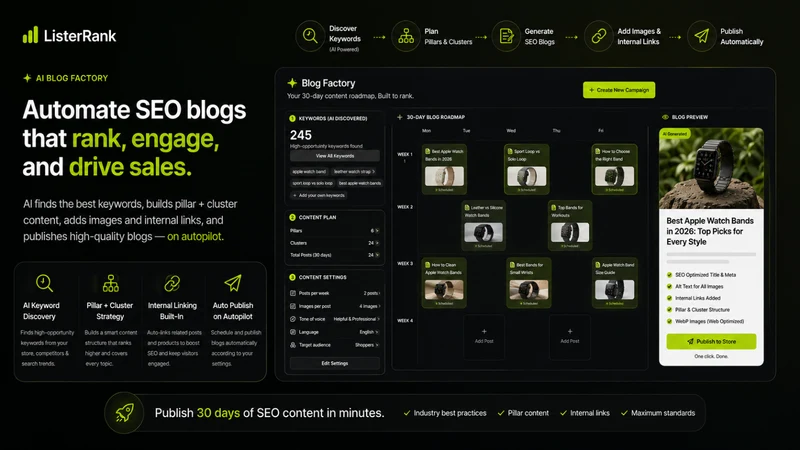The height and width of the screenshot is (450, 800).
Task: Click the Industry best practices checkmark
Action: [x=407, y=413]
